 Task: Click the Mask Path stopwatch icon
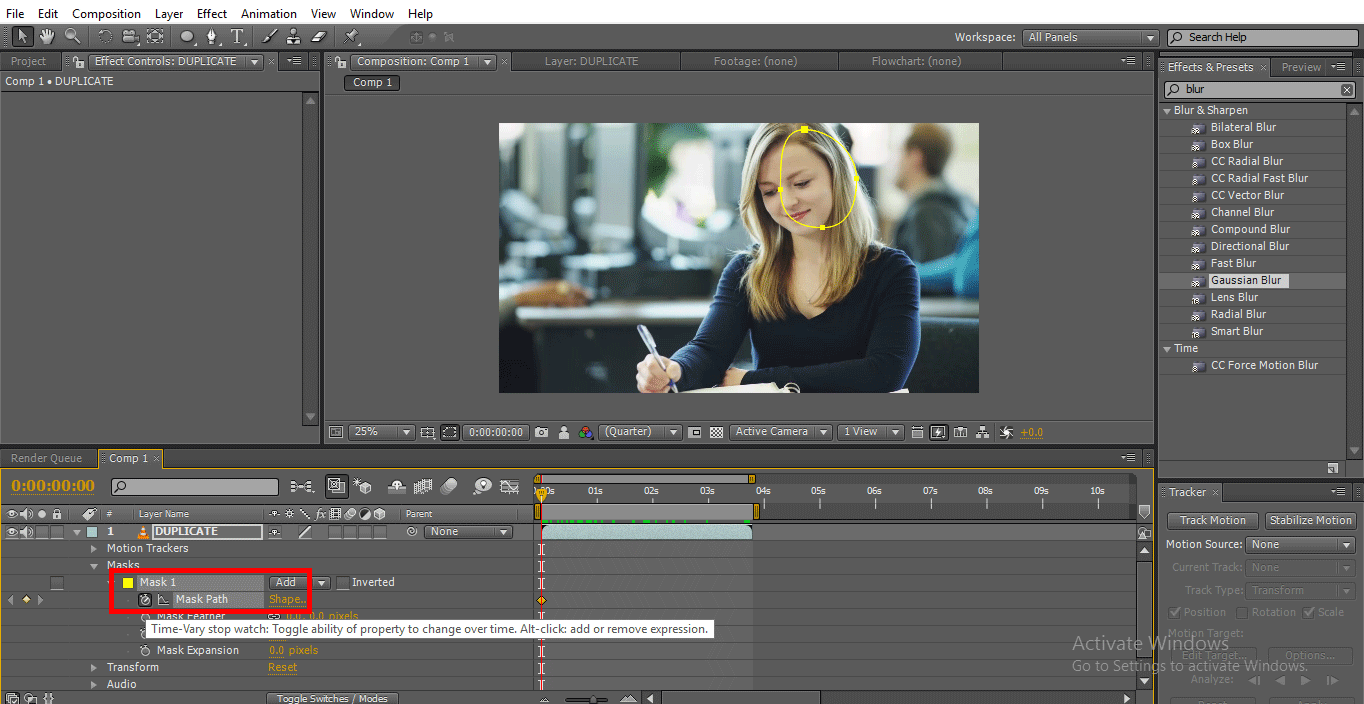click(x=145, y=599)
